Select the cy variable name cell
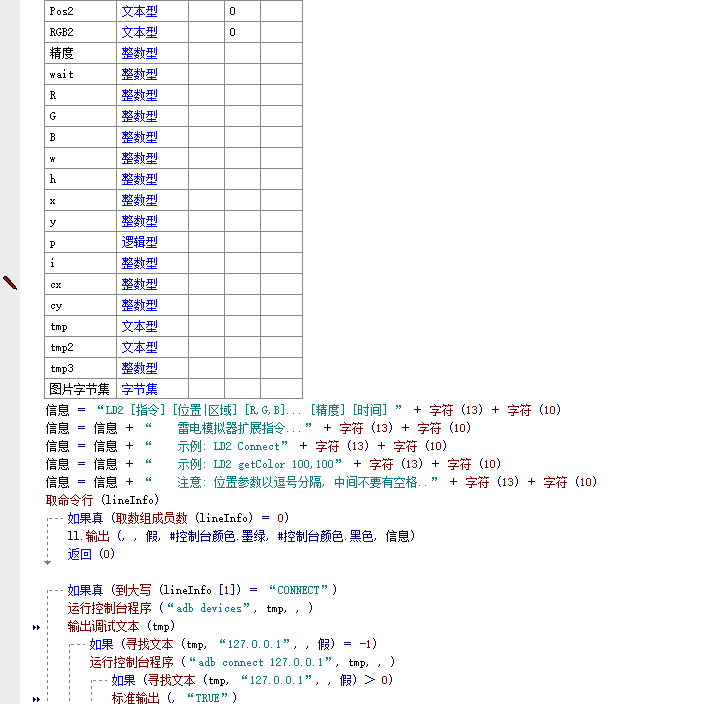 (x=80, y=305)
